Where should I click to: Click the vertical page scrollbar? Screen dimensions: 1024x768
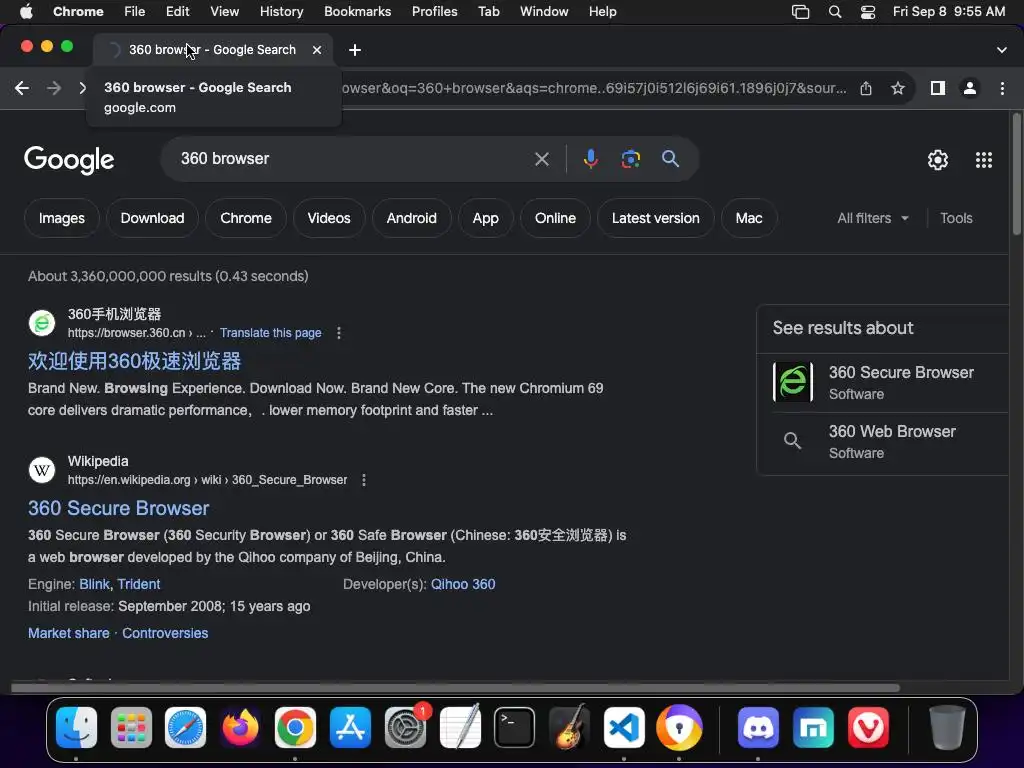coord(1016,173)
